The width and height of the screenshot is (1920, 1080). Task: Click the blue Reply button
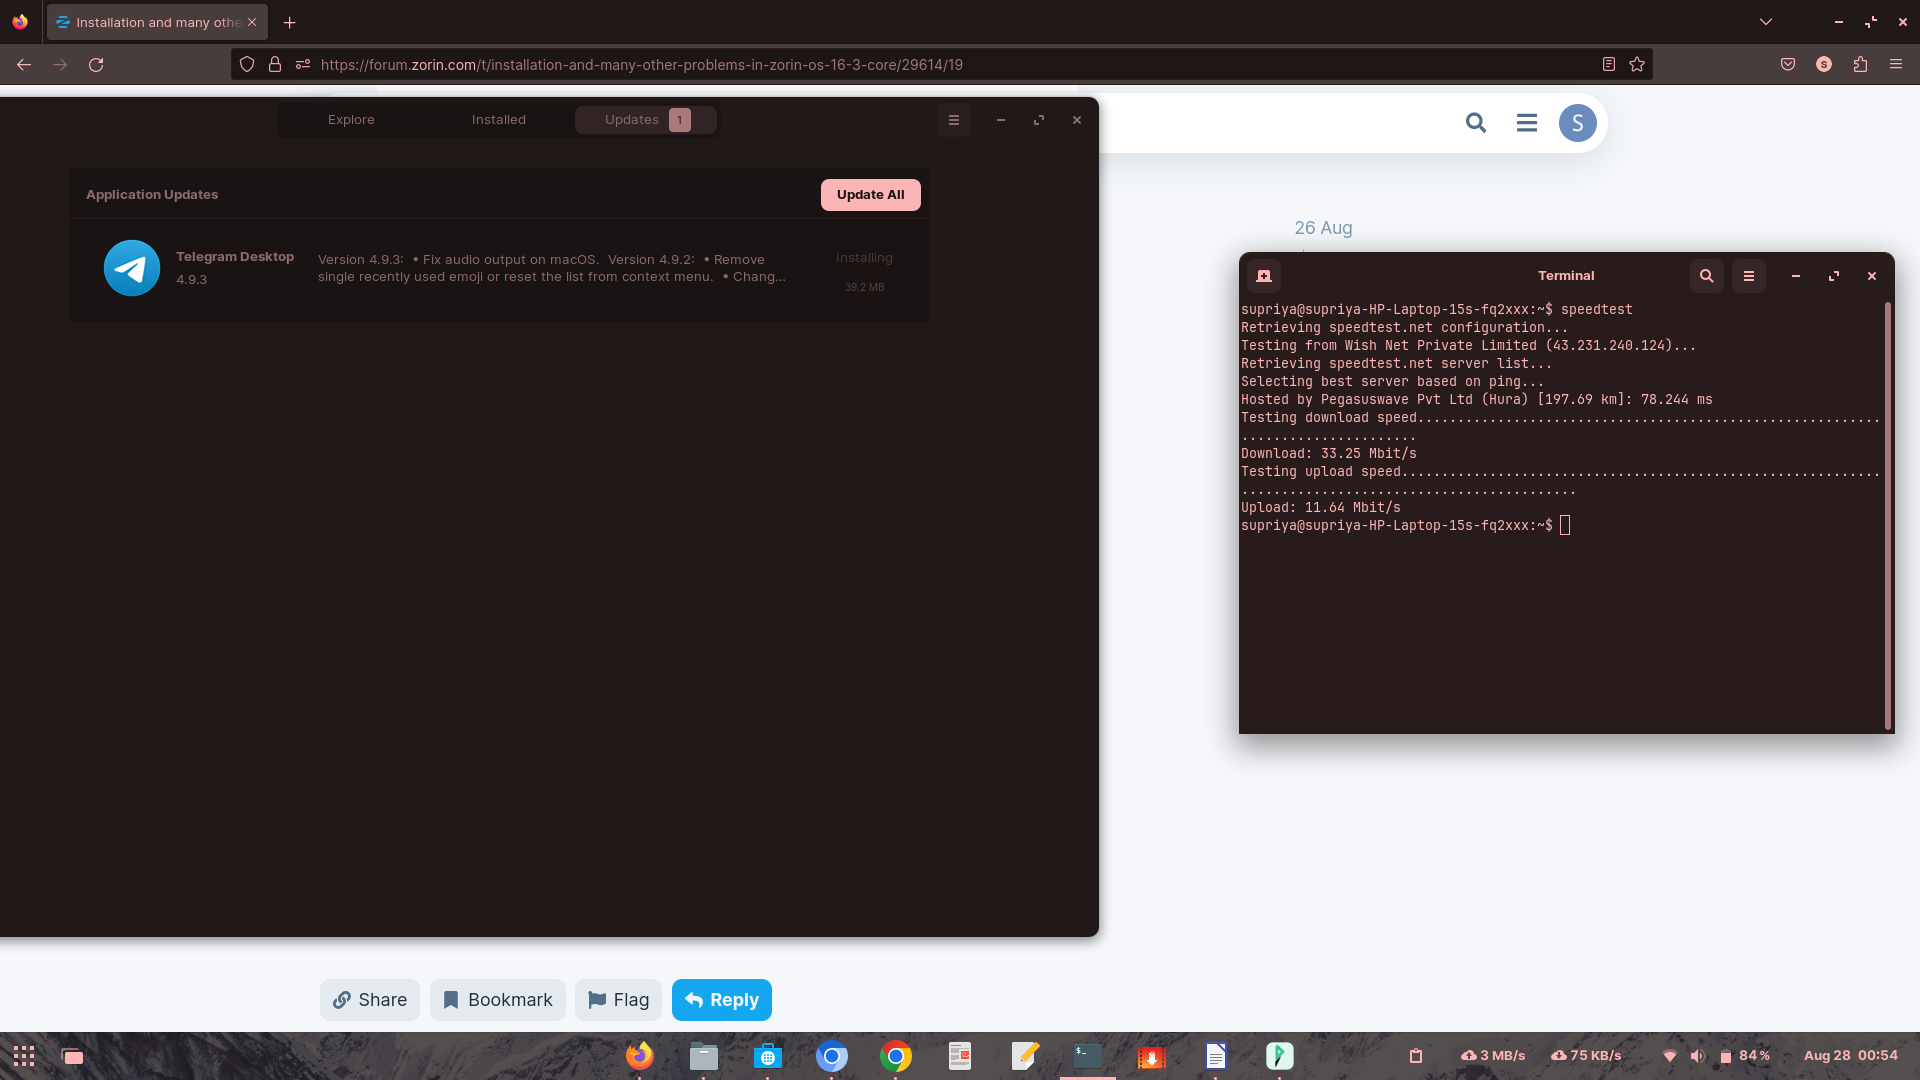point(722,1000)
